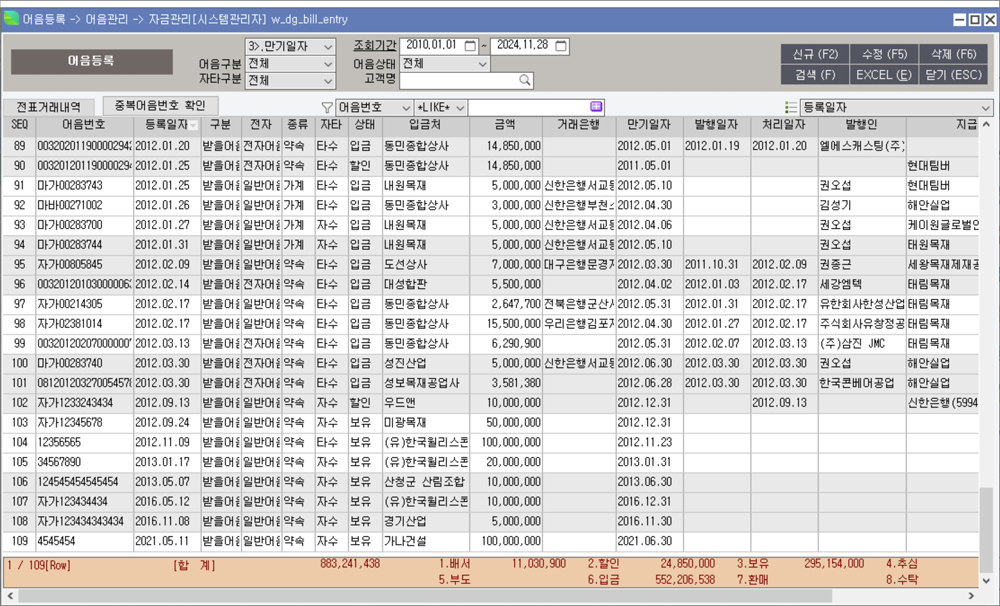Click the 입금처 column header
The image size is (1000, 606).
click(x=426, y=126)
